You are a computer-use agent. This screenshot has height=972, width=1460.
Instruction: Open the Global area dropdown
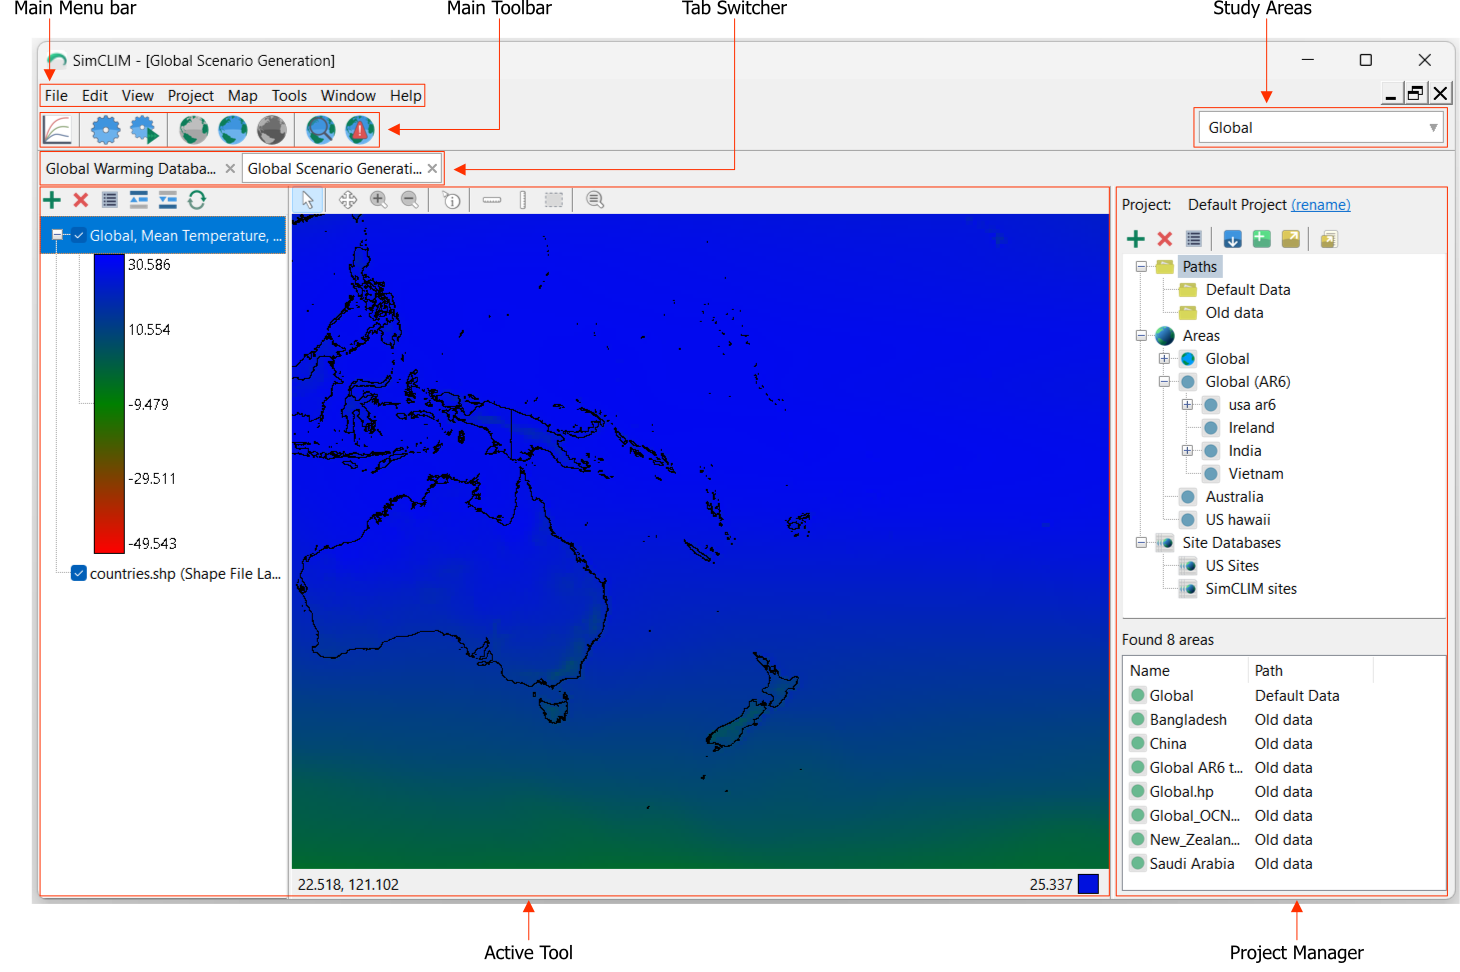tap(1320, 128)
